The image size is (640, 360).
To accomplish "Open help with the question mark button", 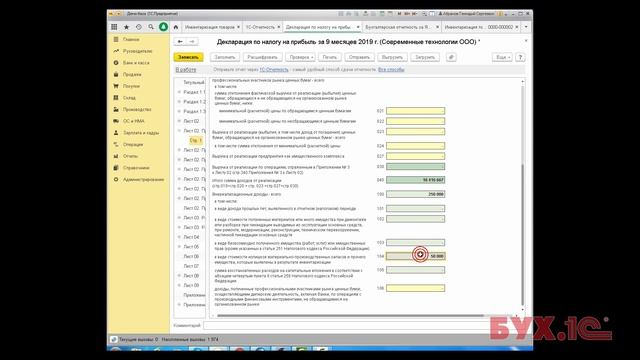I will point(520,57).
